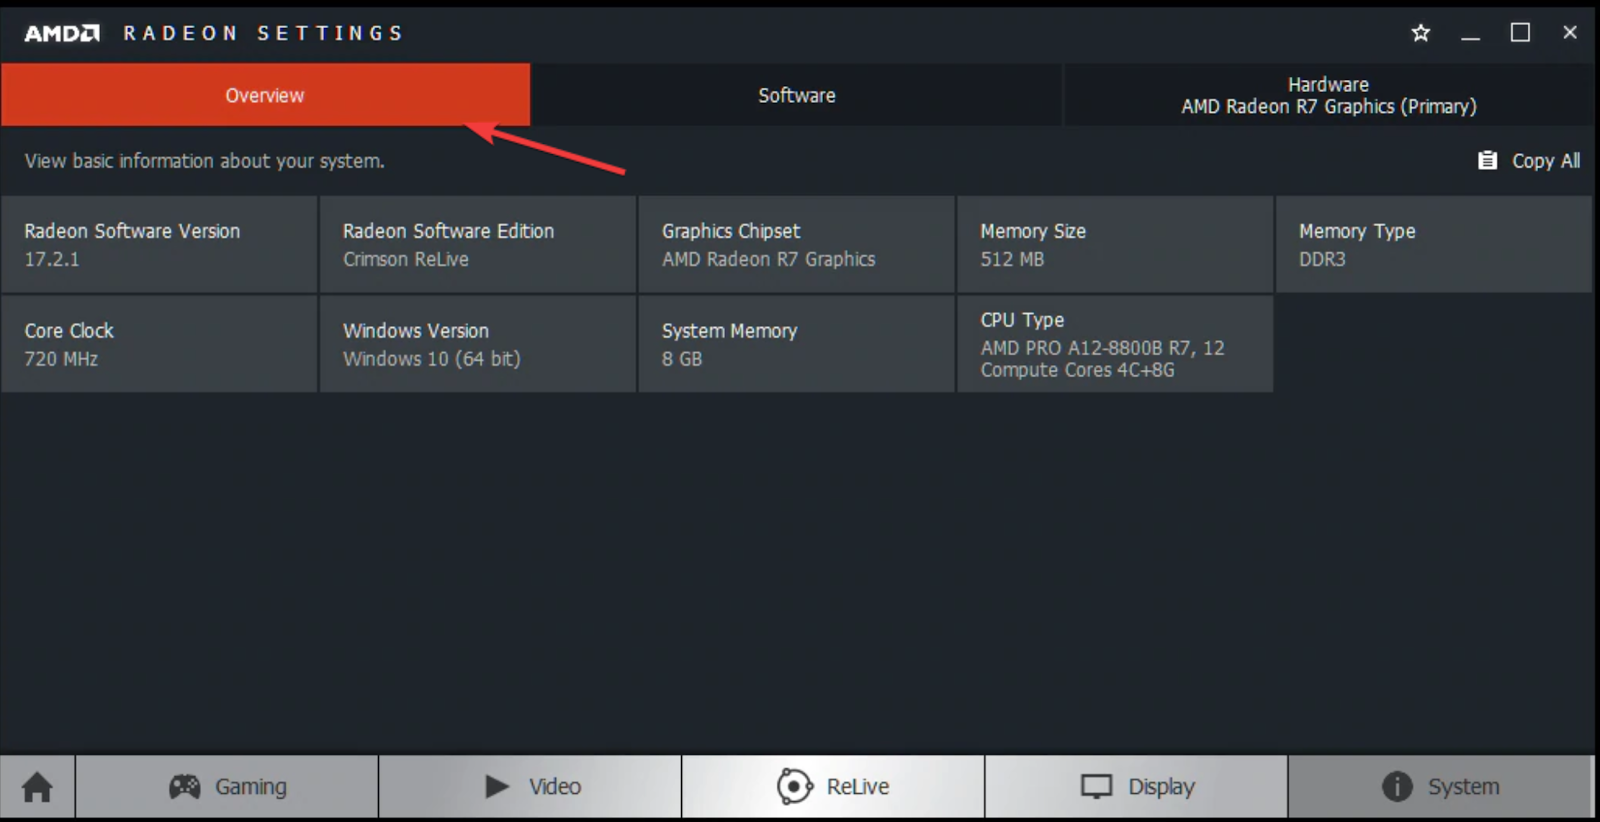
Task: Click the AMD logo
Action: pos(62,33)
